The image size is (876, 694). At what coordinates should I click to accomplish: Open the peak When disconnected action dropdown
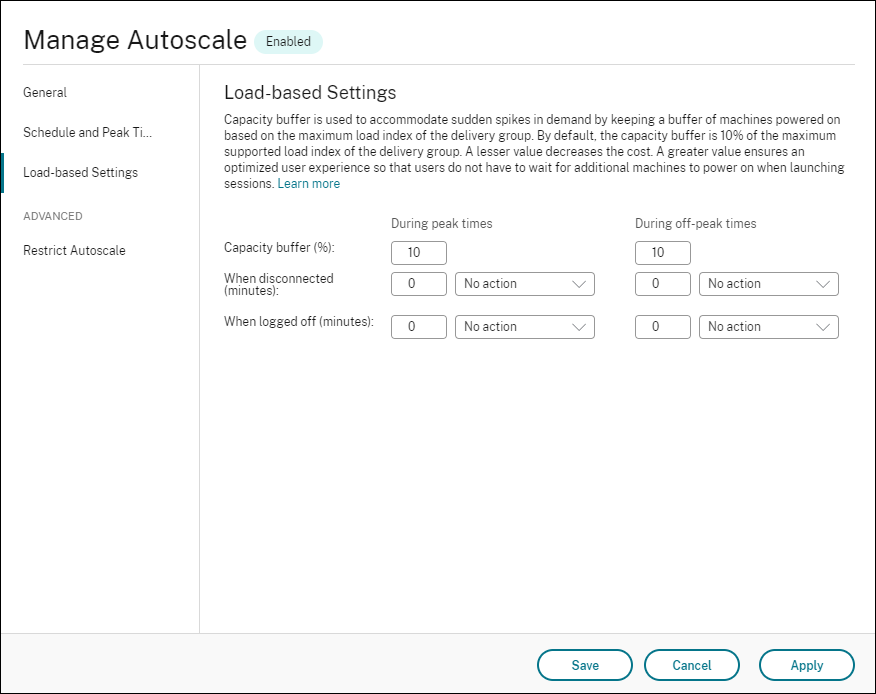tap(524, 284)
